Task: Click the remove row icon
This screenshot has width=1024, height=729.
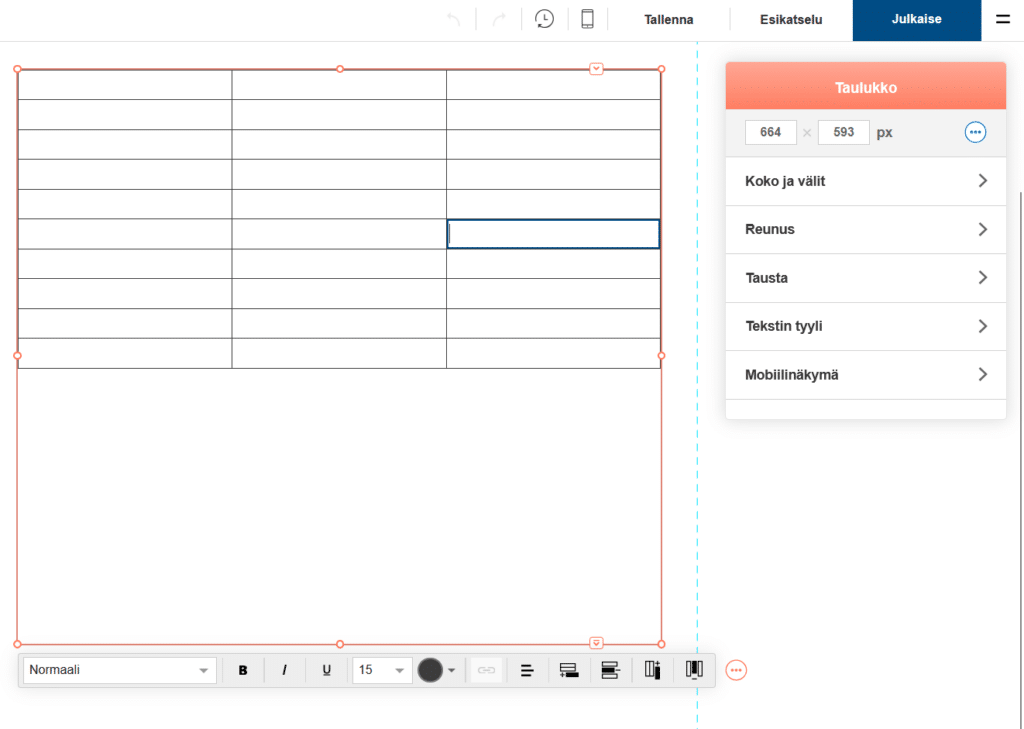Action: 610,670
